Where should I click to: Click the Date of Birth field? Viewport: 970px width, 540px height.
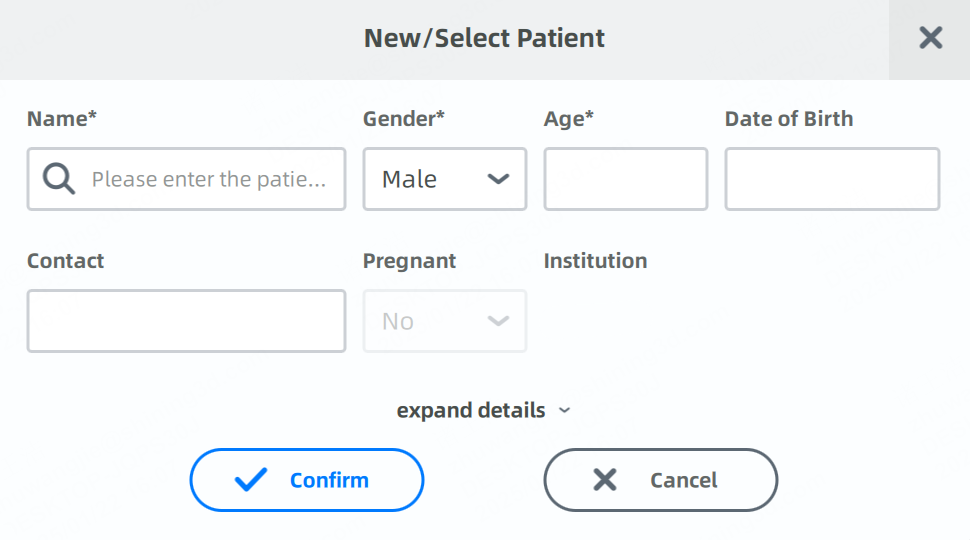832,179
